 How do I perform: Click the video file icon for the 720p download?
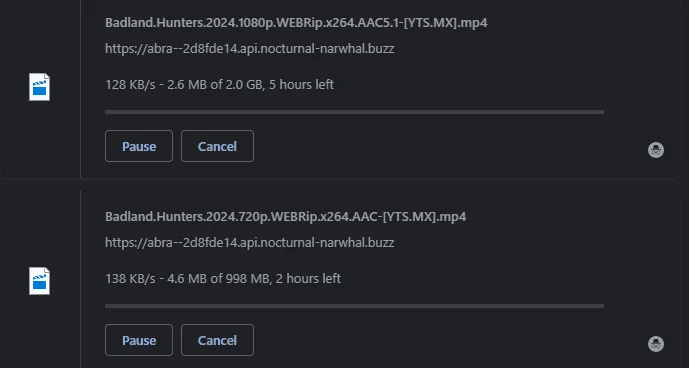(40, 281)
